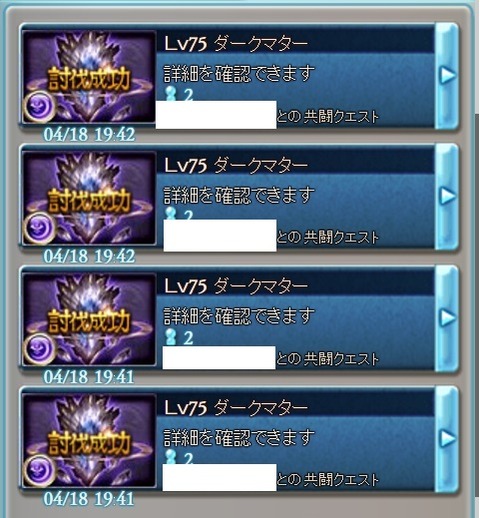
Task: Click the participant icon in the second entry
Action: (x=171, y=213)
